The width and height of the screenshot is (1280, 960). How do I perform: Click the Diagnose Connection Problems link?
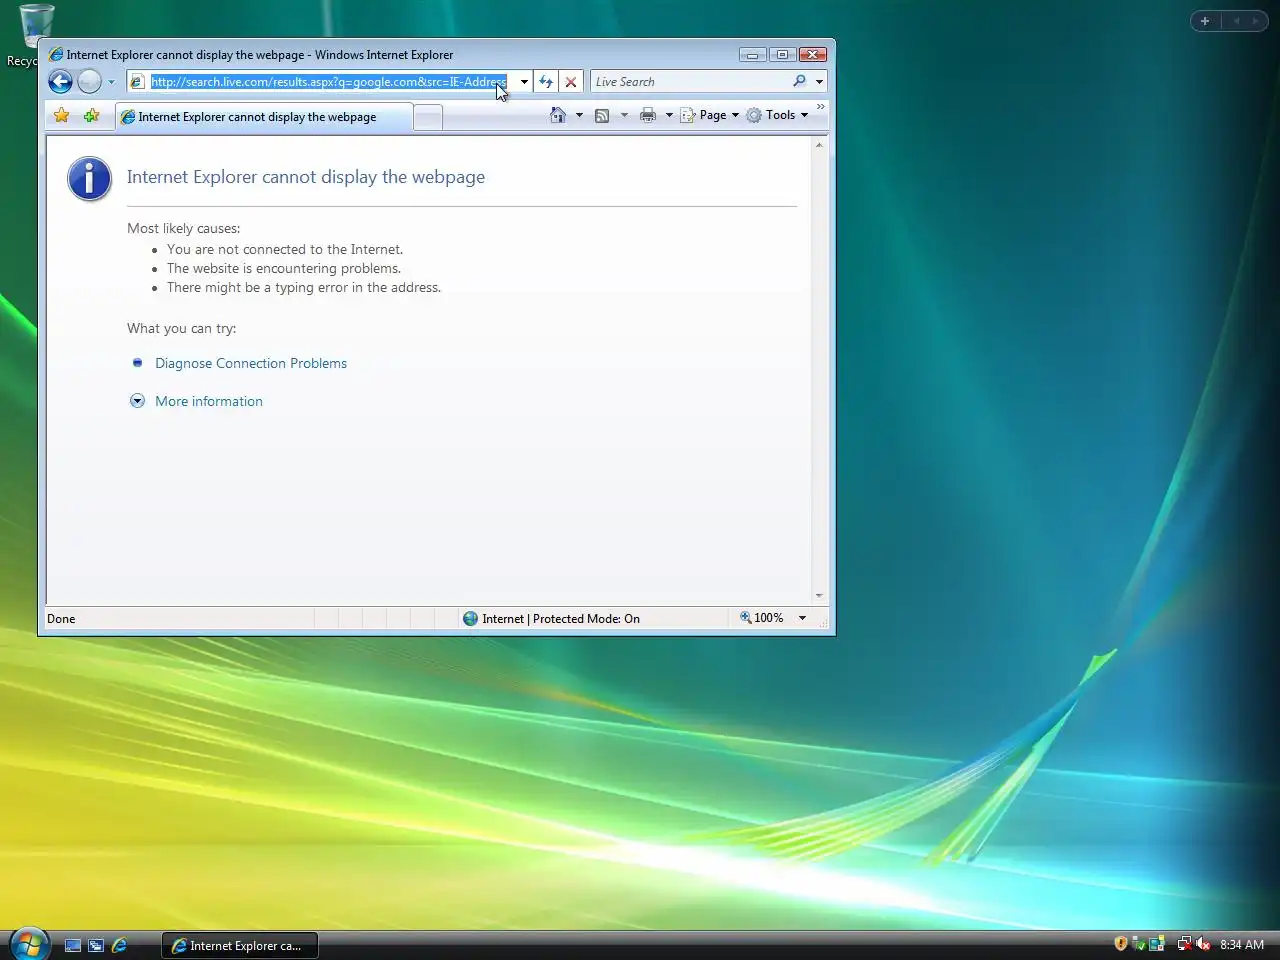(x=251, y=363)
